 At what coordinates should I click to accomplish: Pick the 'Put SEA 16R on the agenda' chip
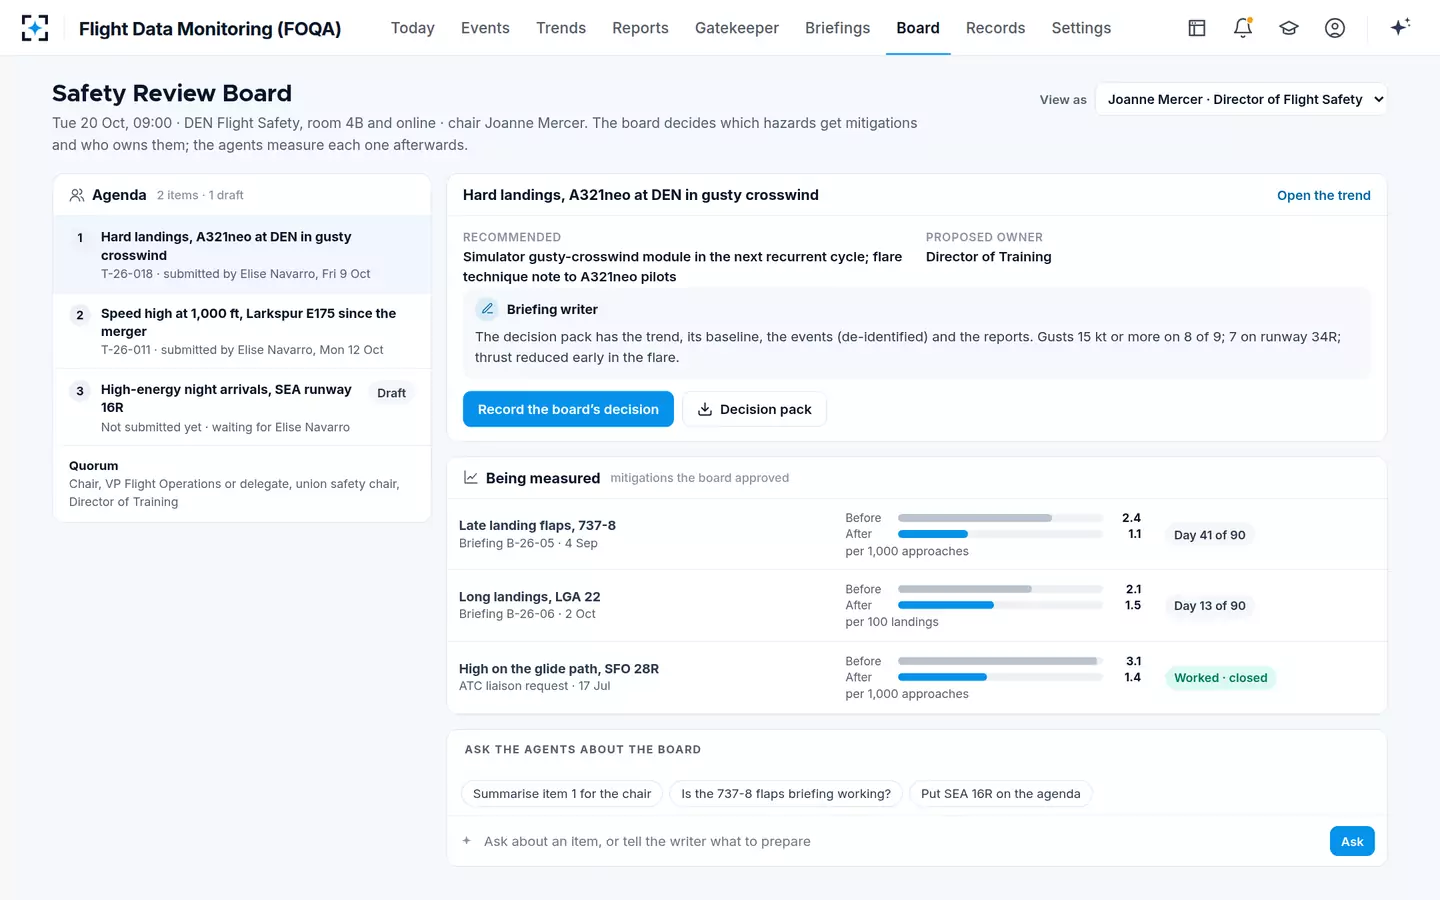1000,794
